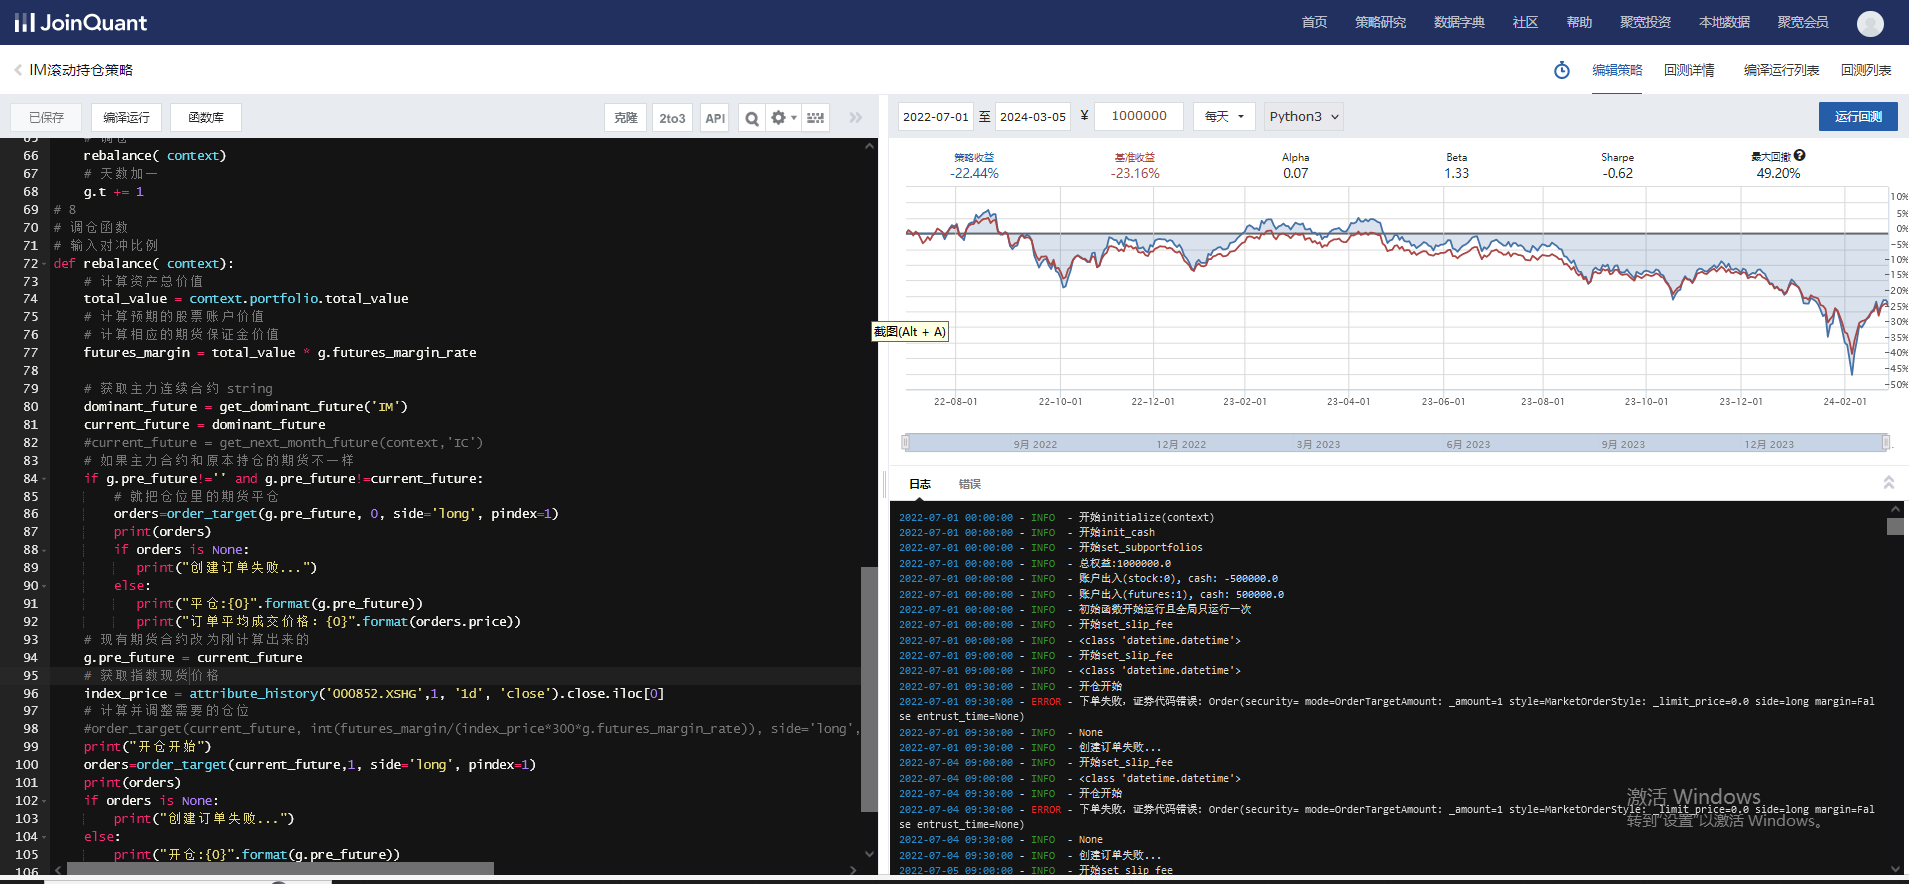Open the Python3 version dropdown
The height and width of the screenshot is (884, 1909).
(x=1303, y=117)
